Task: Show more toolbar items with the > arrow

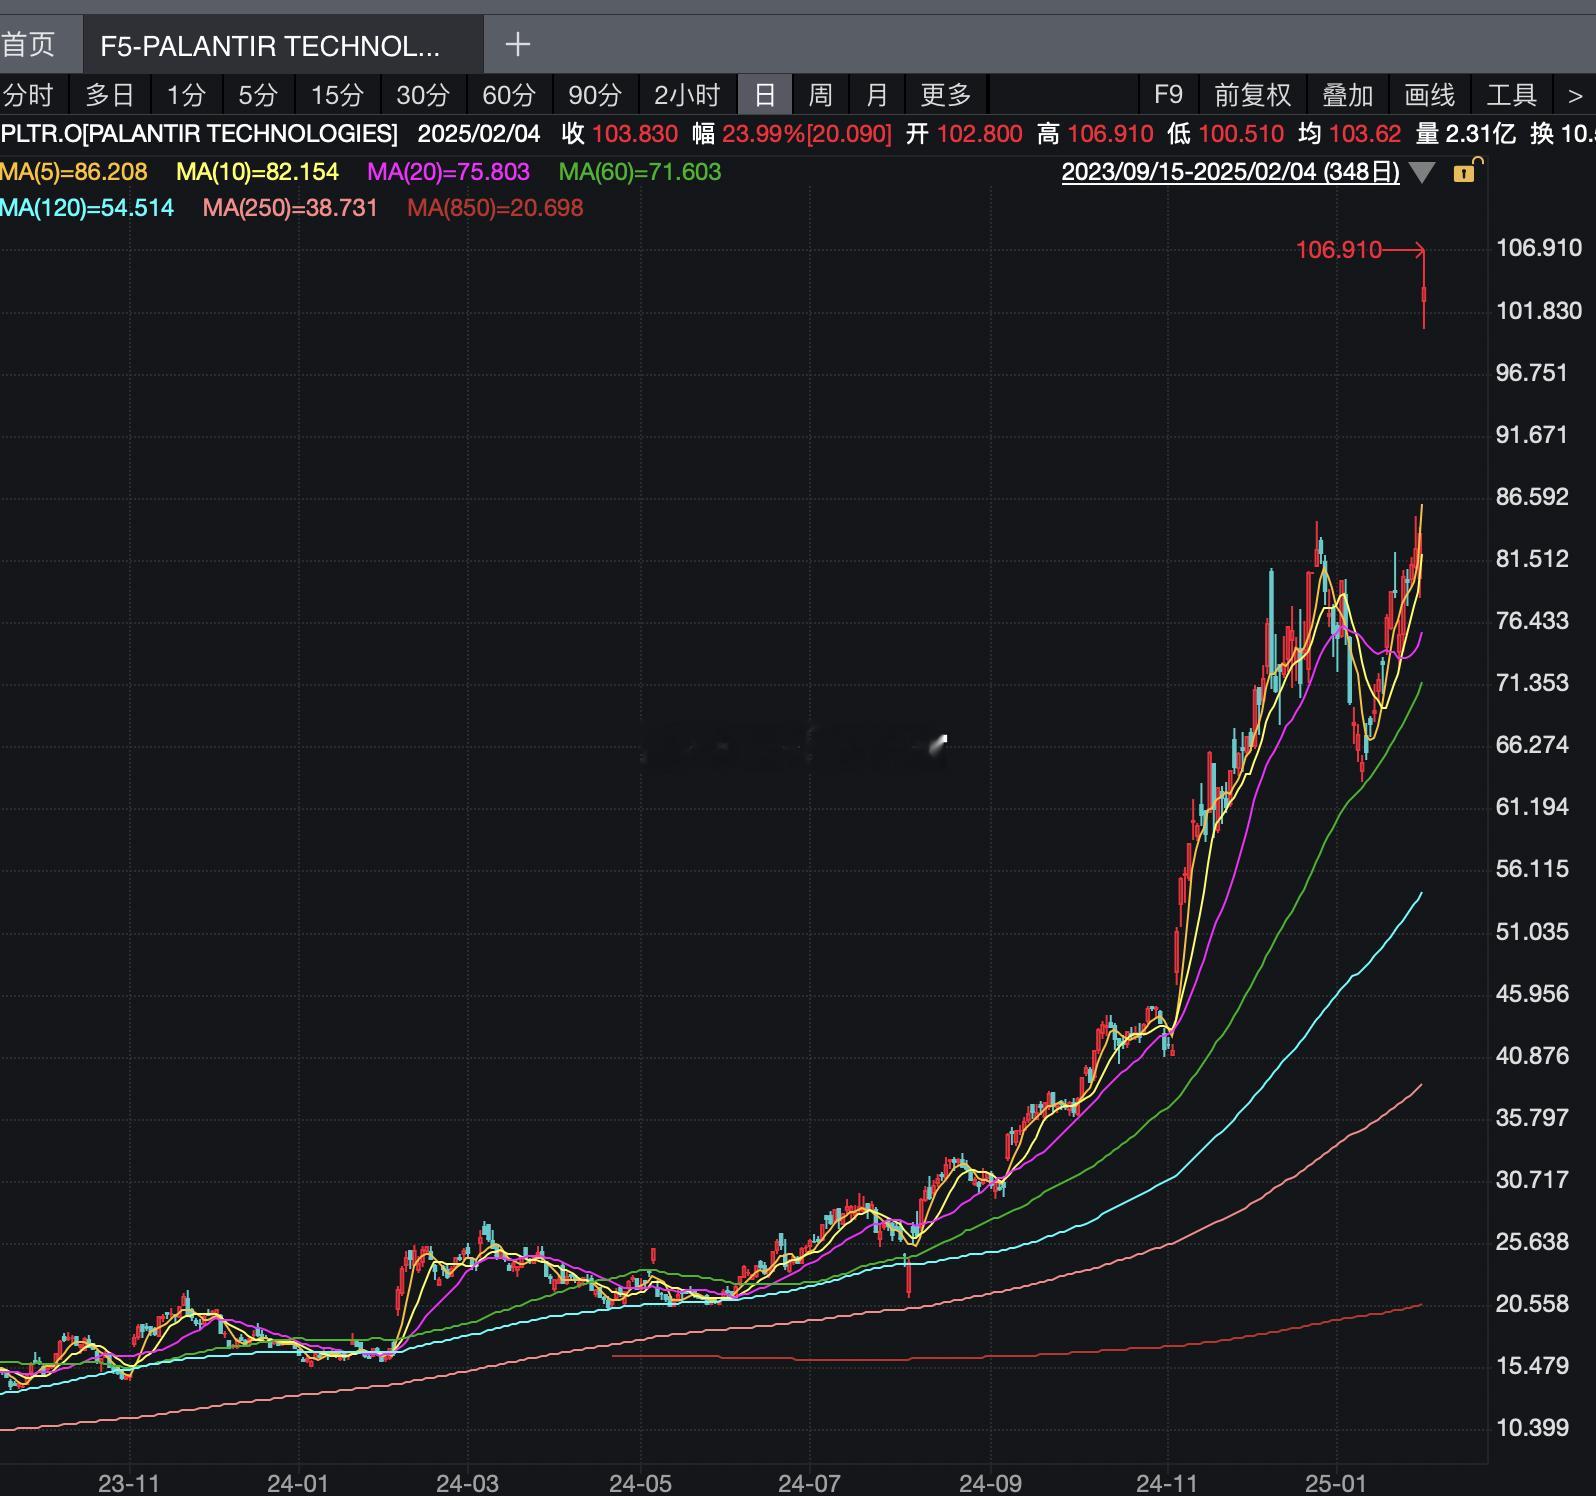Action: click(x=1574, y=95)
